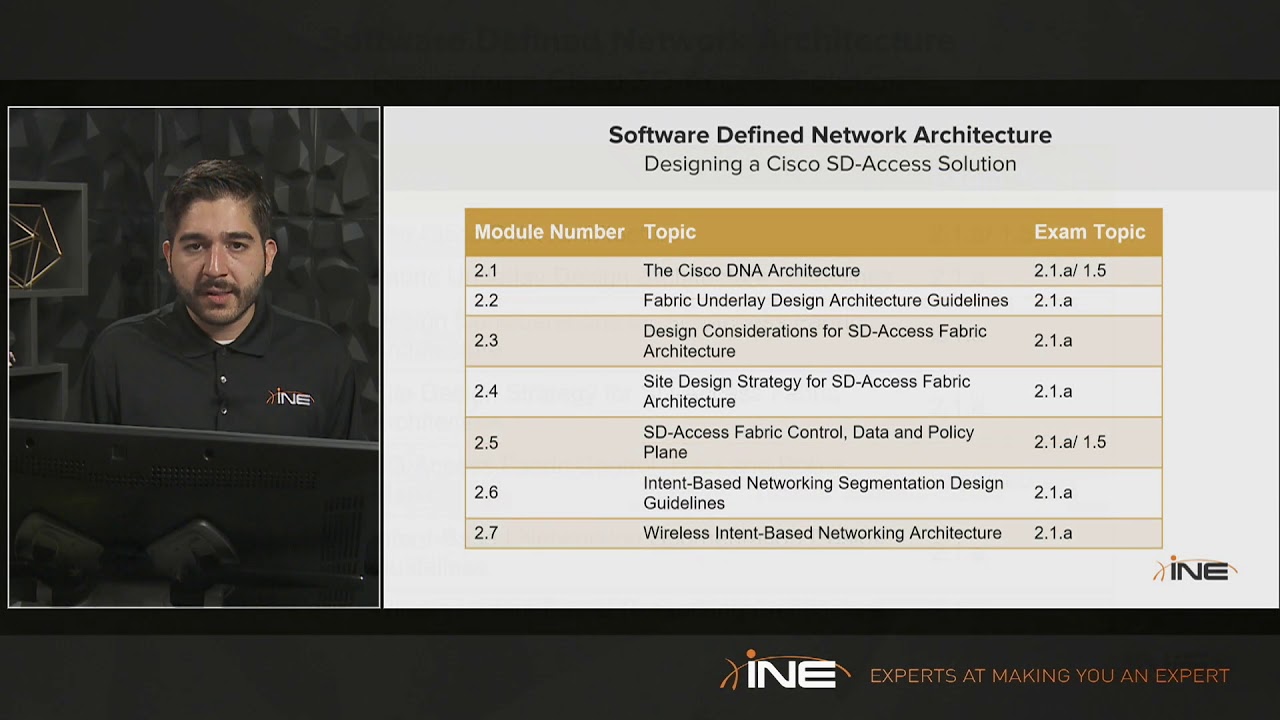Screen dimensions: 1280x720
Task: Click exam topic '2.1.a/ 1.5' in row 2.5
Action: (1070, 442)
